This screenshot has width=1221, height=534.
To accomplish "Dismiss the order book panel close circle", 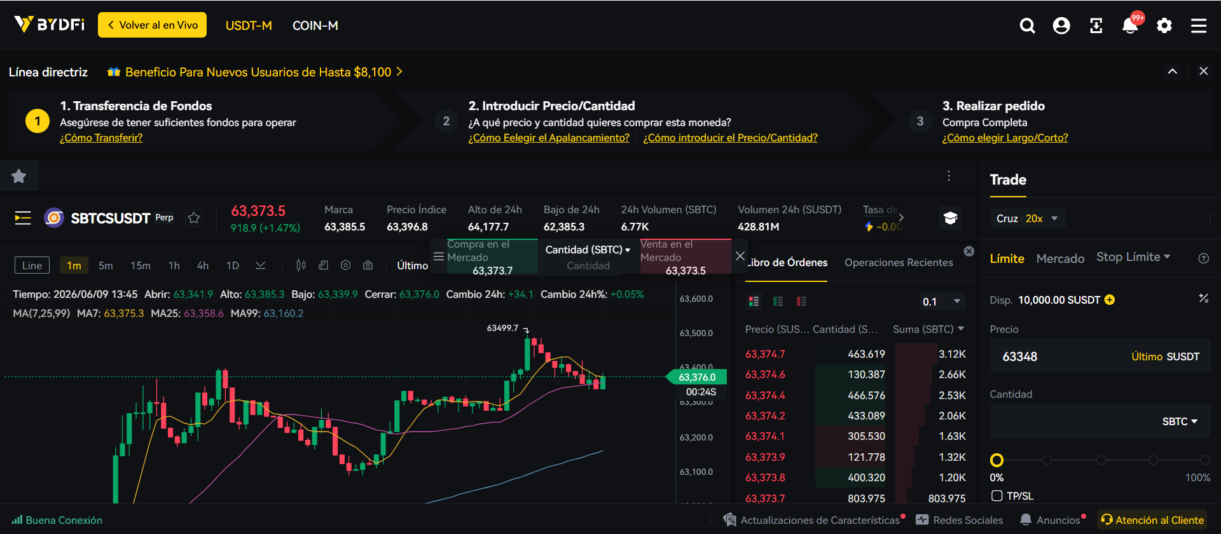I will point(968,251).
